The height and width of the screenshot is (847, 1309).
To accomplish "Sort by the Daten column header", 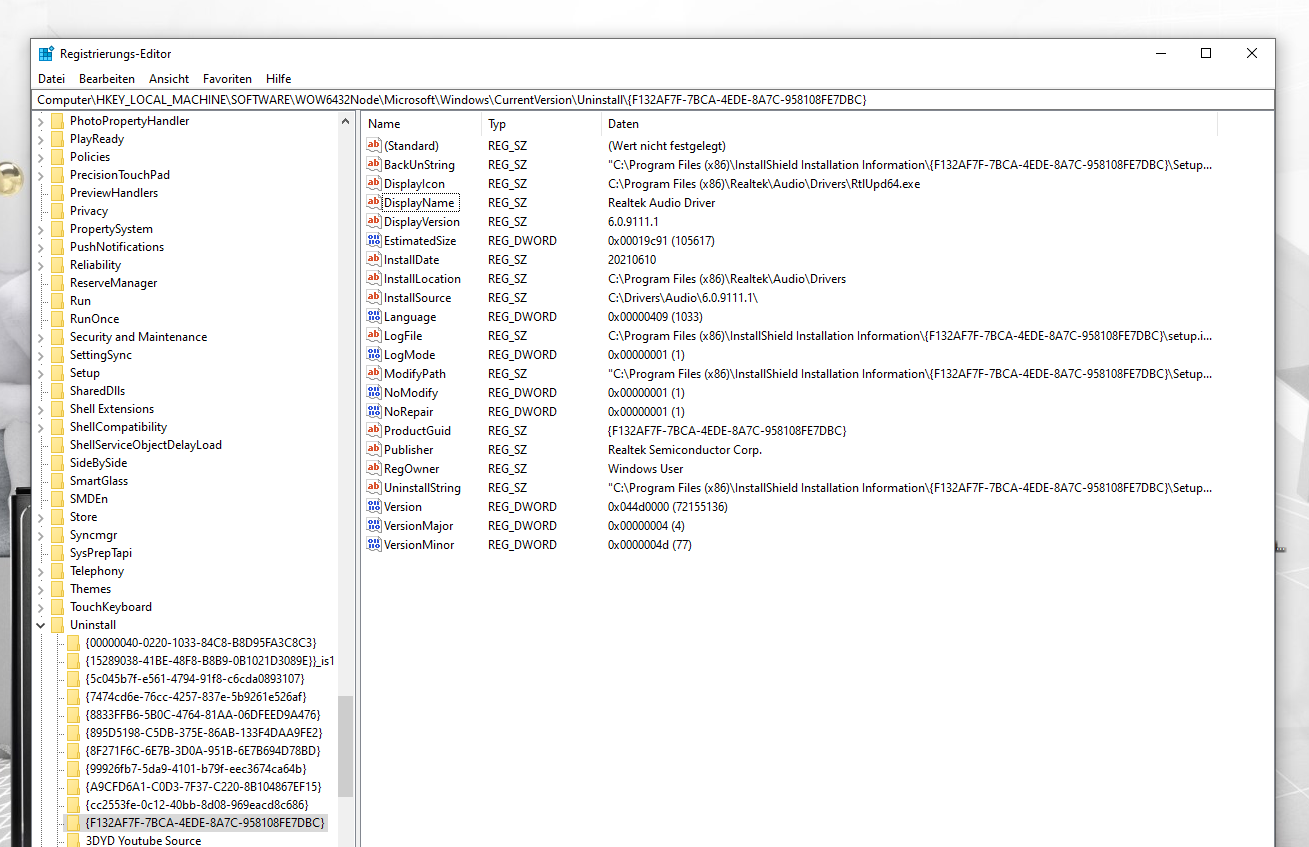I will (909, 124).
